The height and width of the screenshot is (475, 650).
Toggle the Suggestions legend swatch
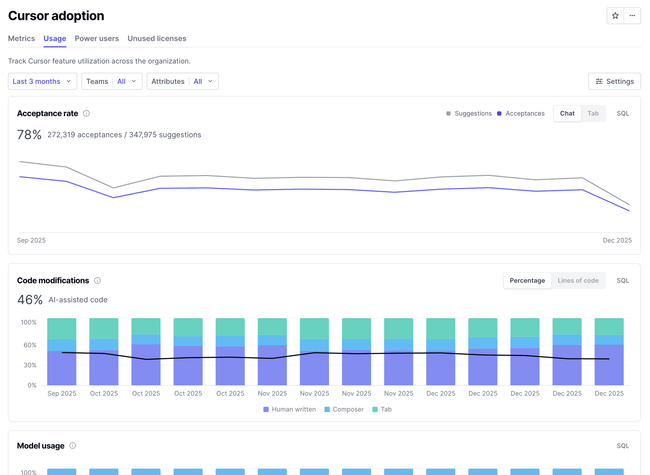448,114
